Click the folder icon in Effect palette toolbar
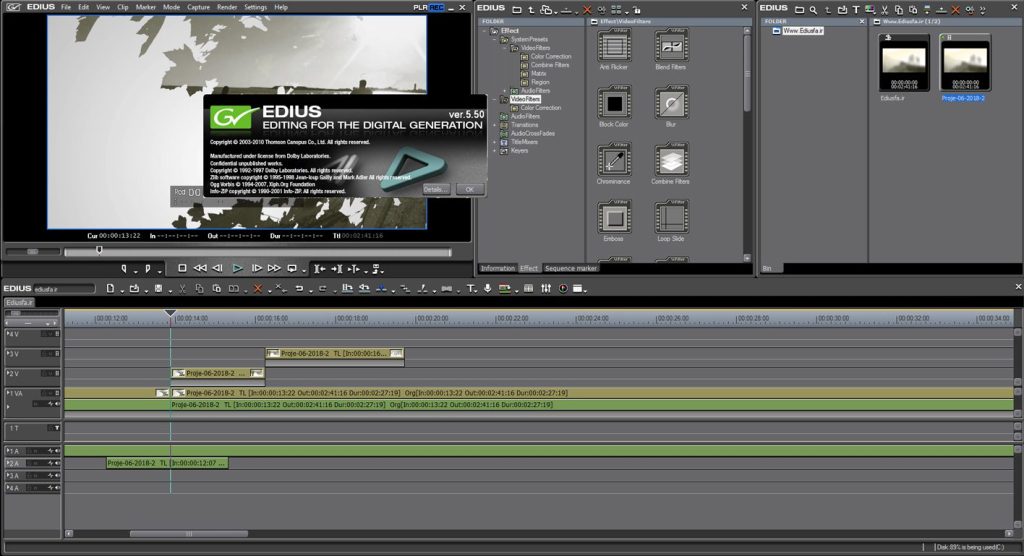Viewport: 1024px width, 556px height. click(x=517, y=9)
